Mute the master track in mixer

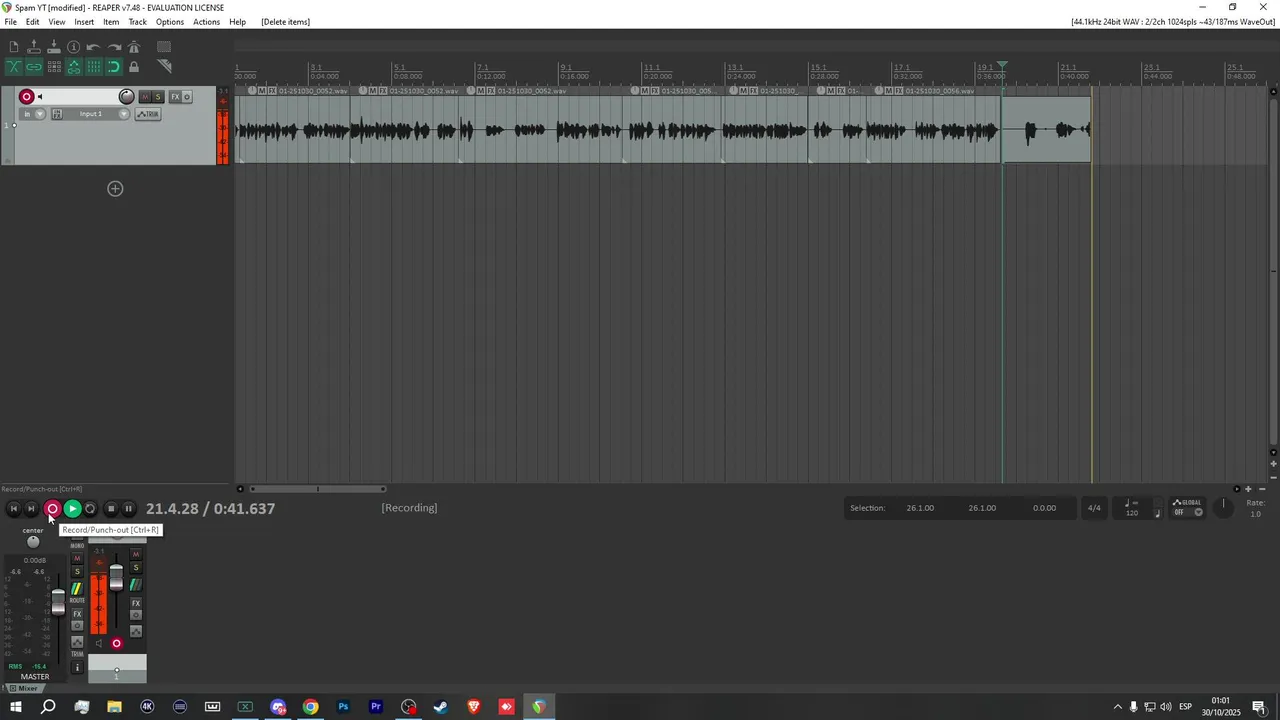(x=77, y=558)
